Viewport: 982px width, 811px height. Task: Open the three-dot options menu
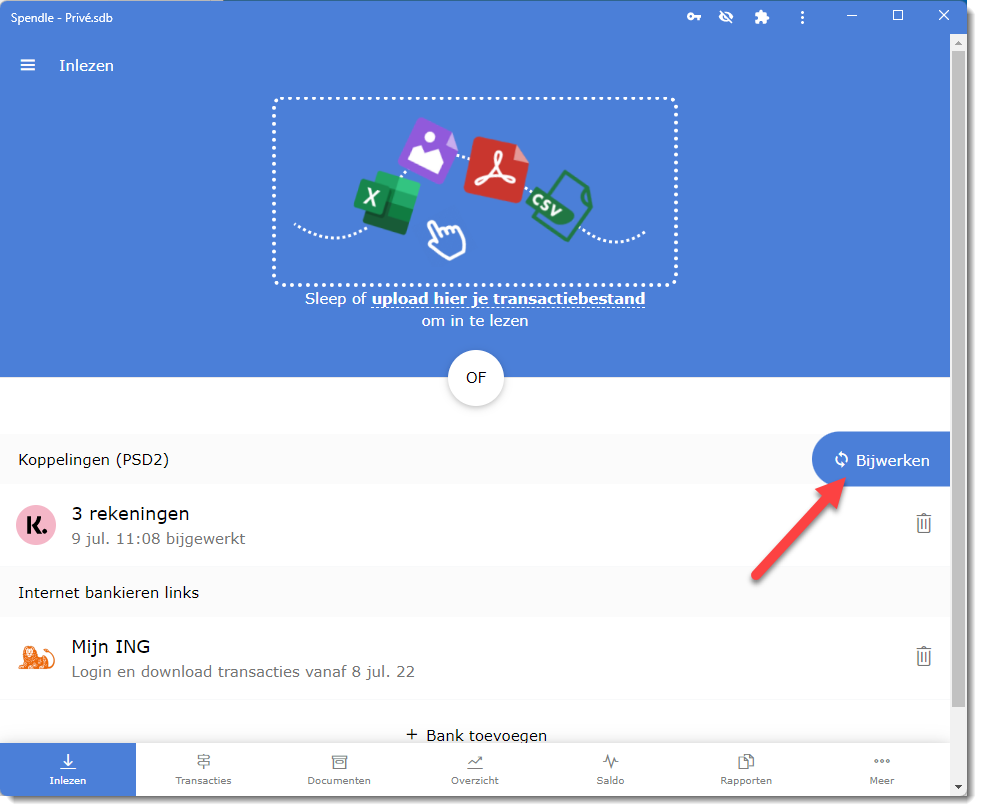pos(802,18)
